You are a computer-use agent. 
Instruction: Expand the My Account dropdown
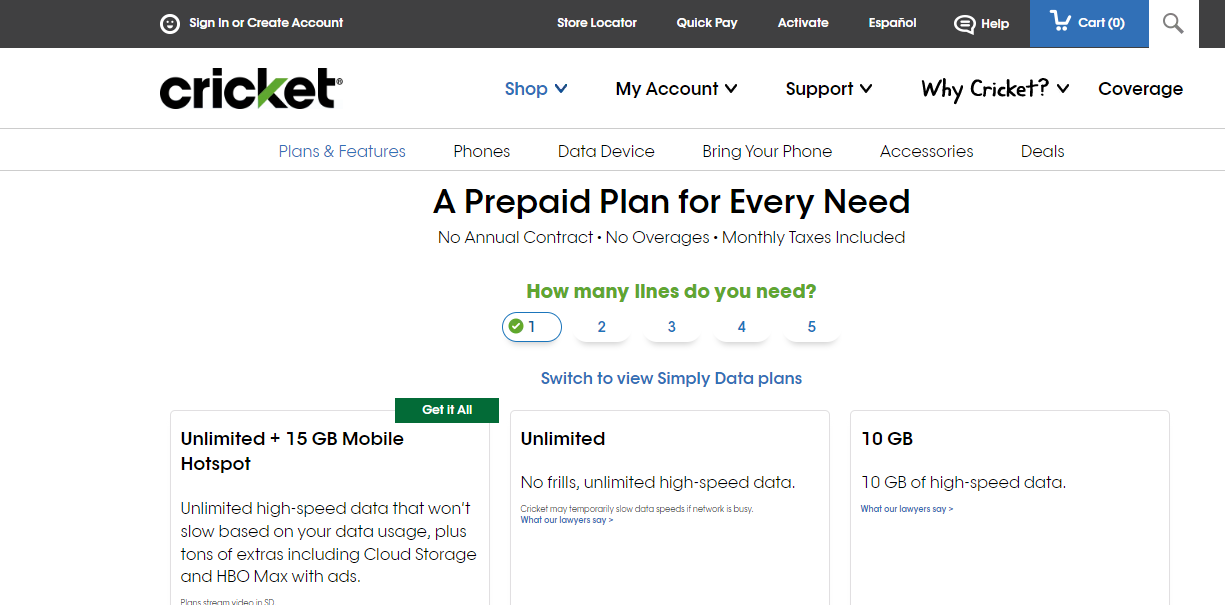coord(677,89)
